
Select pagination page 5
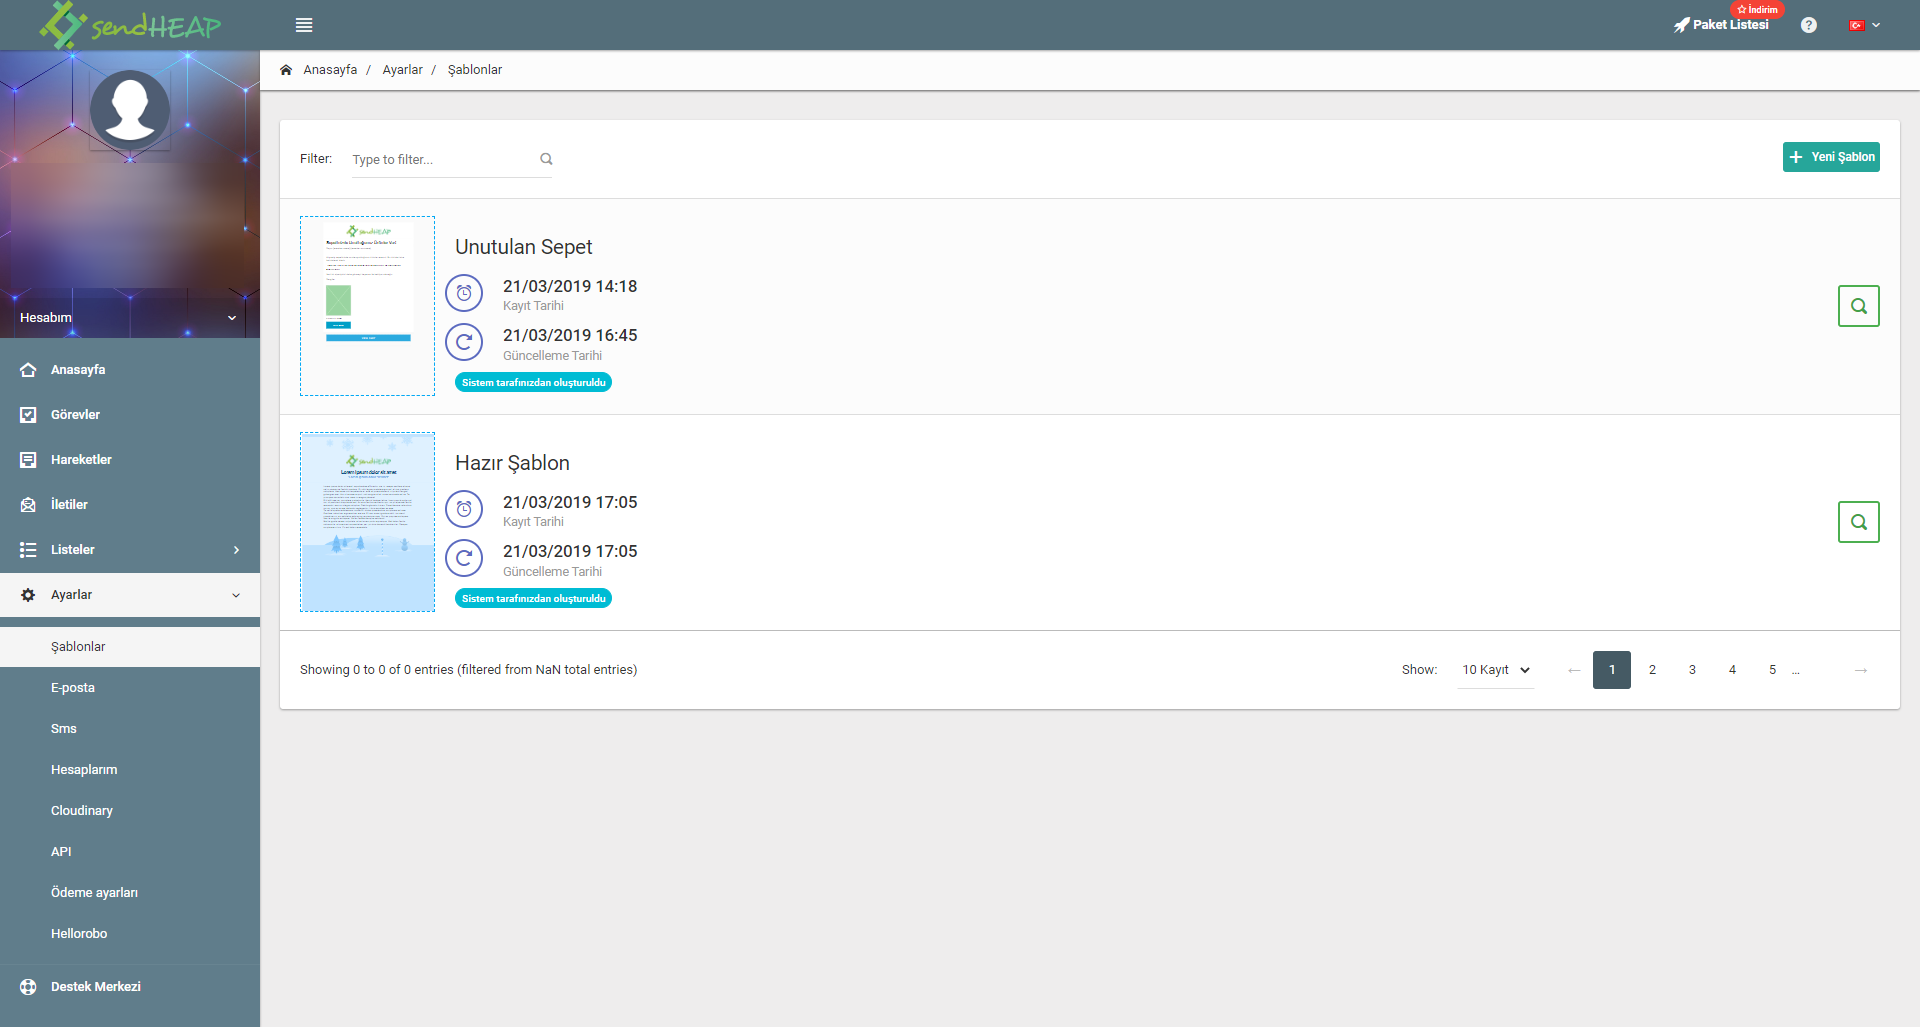tap(1772, 670)
